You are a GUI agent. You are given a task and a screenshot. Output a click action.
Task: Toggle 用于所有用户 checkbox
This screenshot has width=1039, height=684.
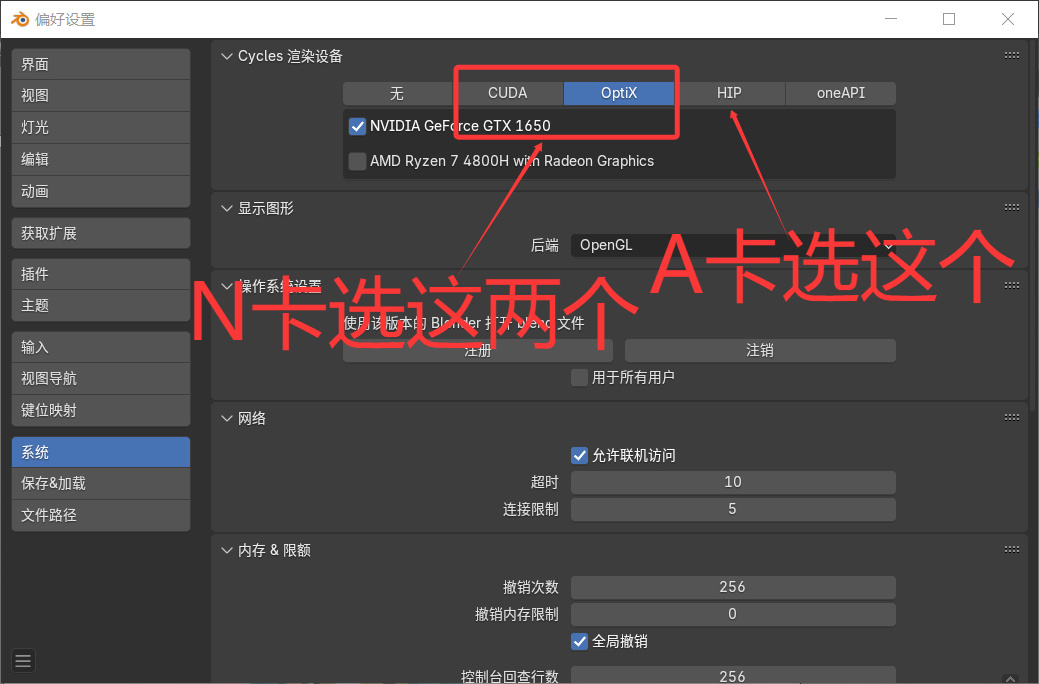click(x=579, y=378)
